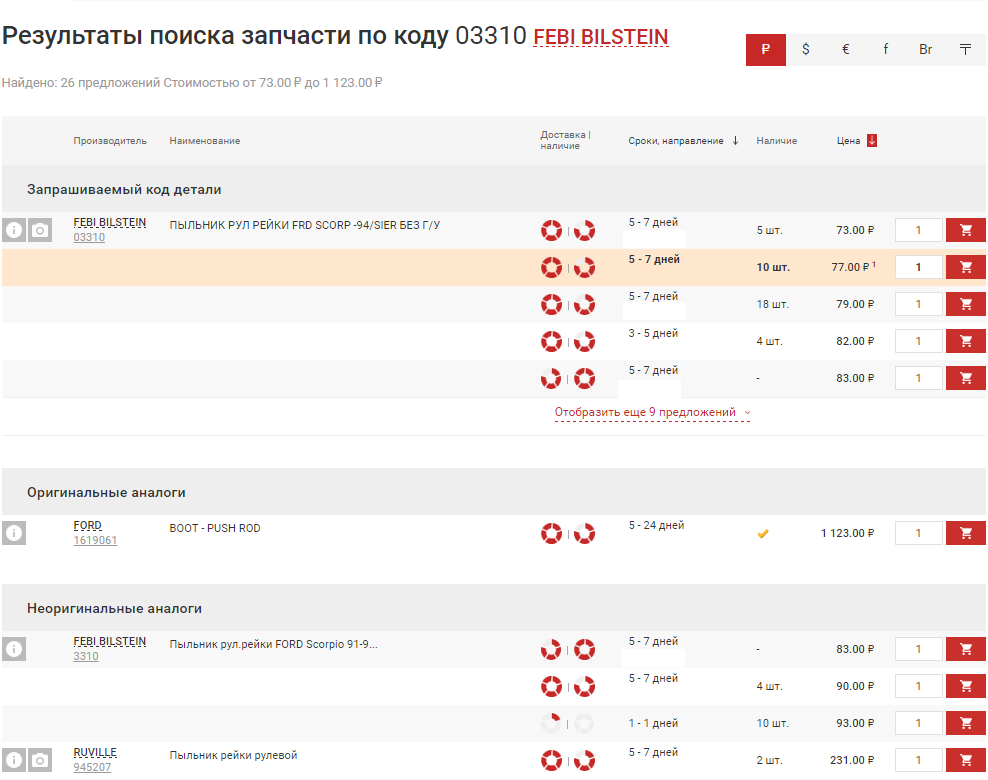Add the 77.00 ₽ offer to cart
The width and height of the screenshot is (988, 780).
(x=965, y=267)
